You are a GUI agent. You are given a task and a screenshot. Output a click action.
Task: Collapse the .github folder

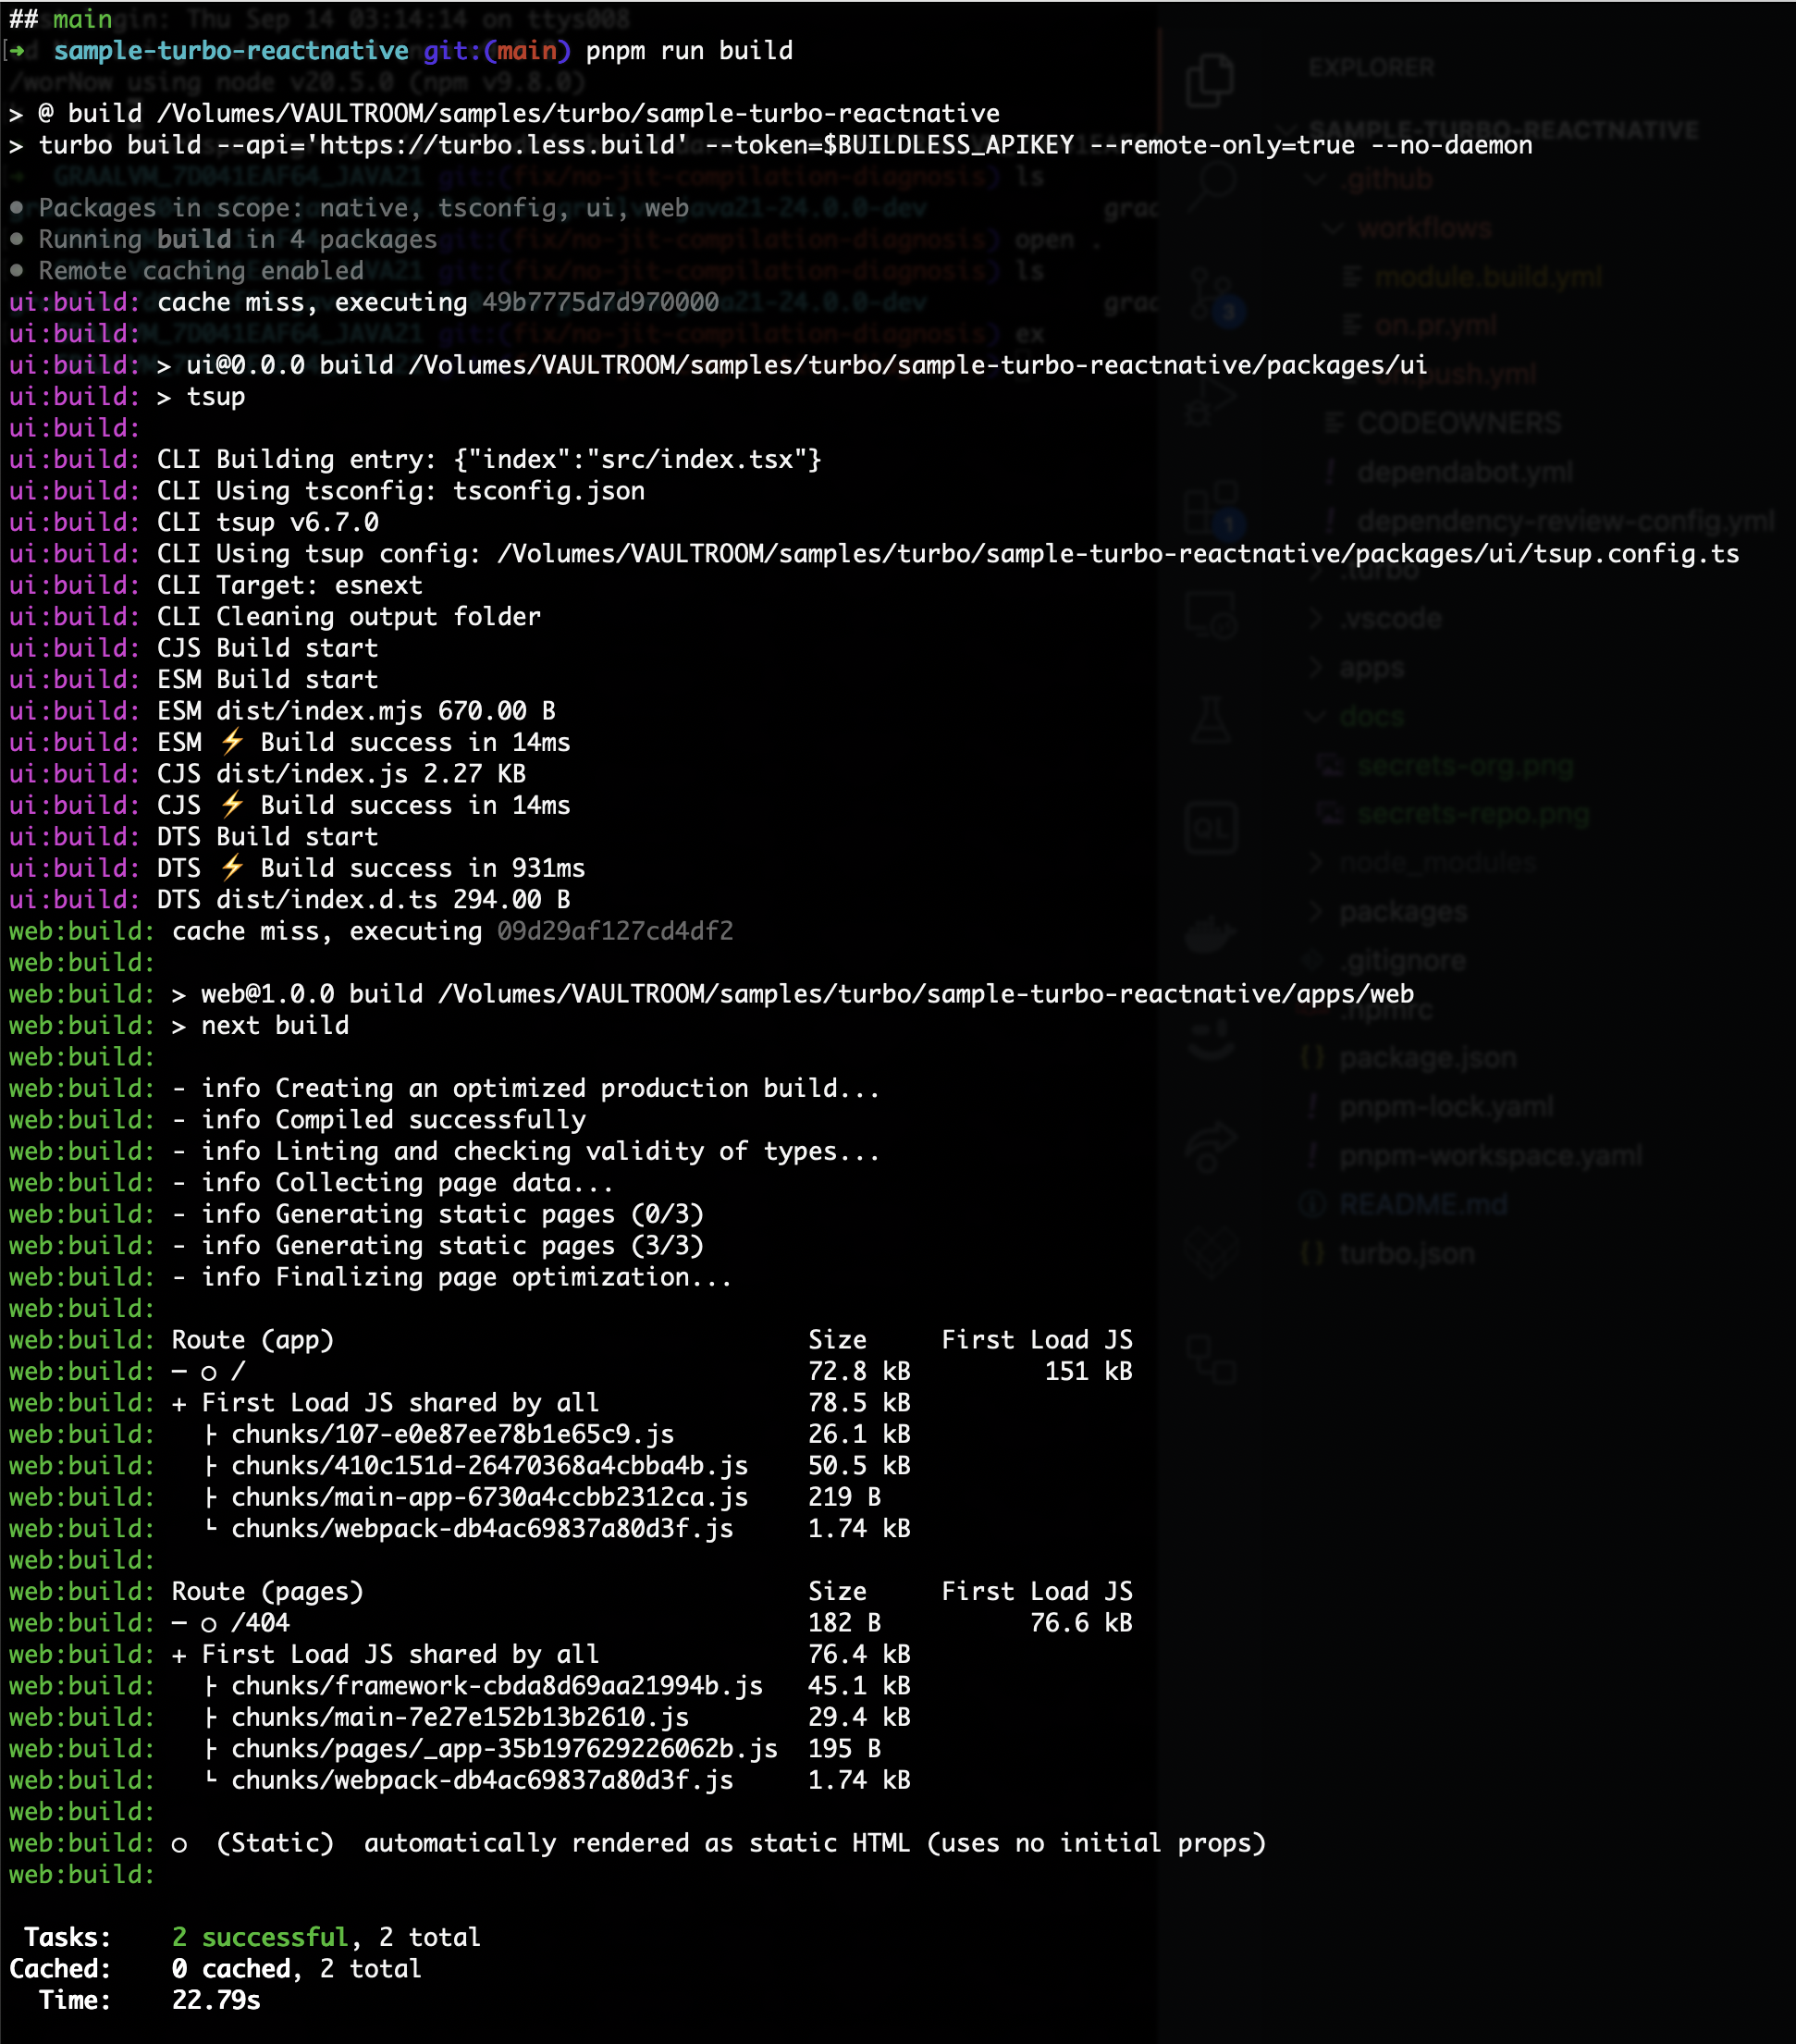tap(1388, 180)
